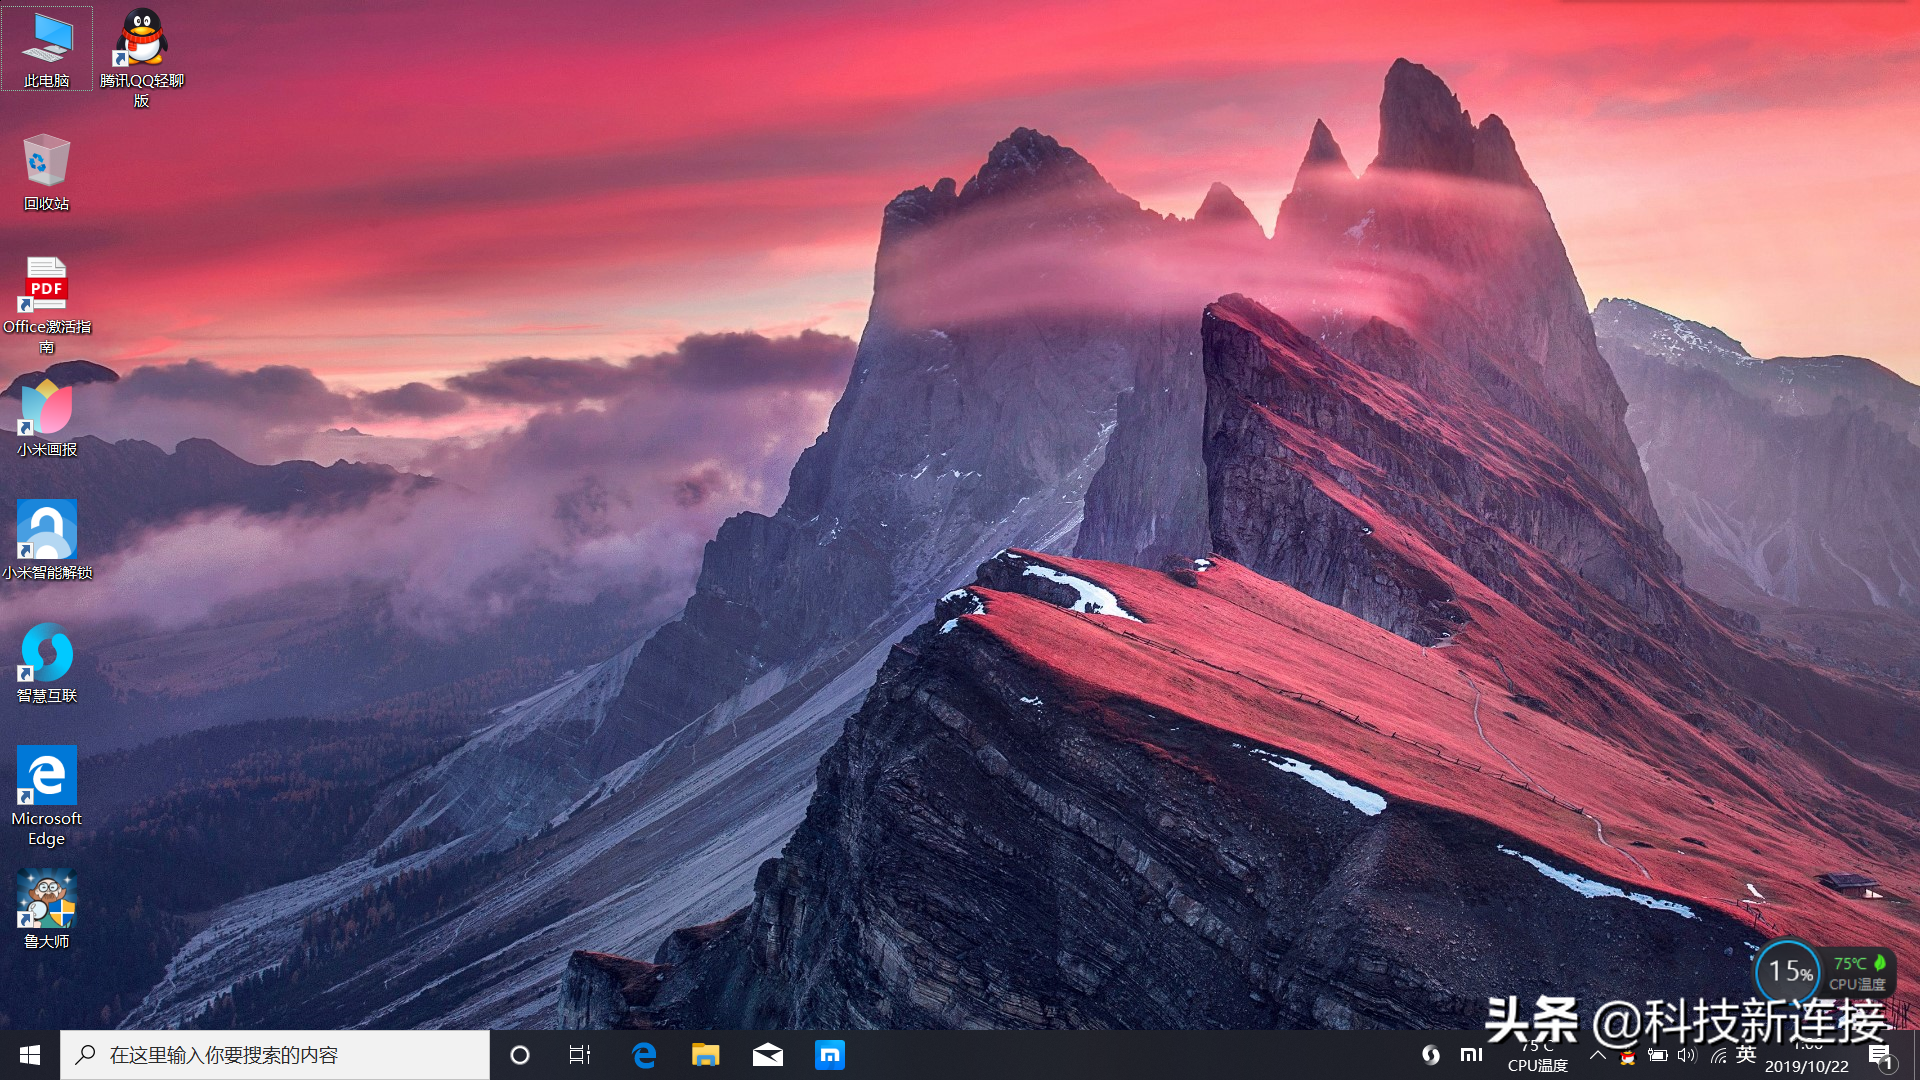The image size is (1920, 1080).
Task: Switch the 英 input method indicator
Action: (x=1746, y=1054)
